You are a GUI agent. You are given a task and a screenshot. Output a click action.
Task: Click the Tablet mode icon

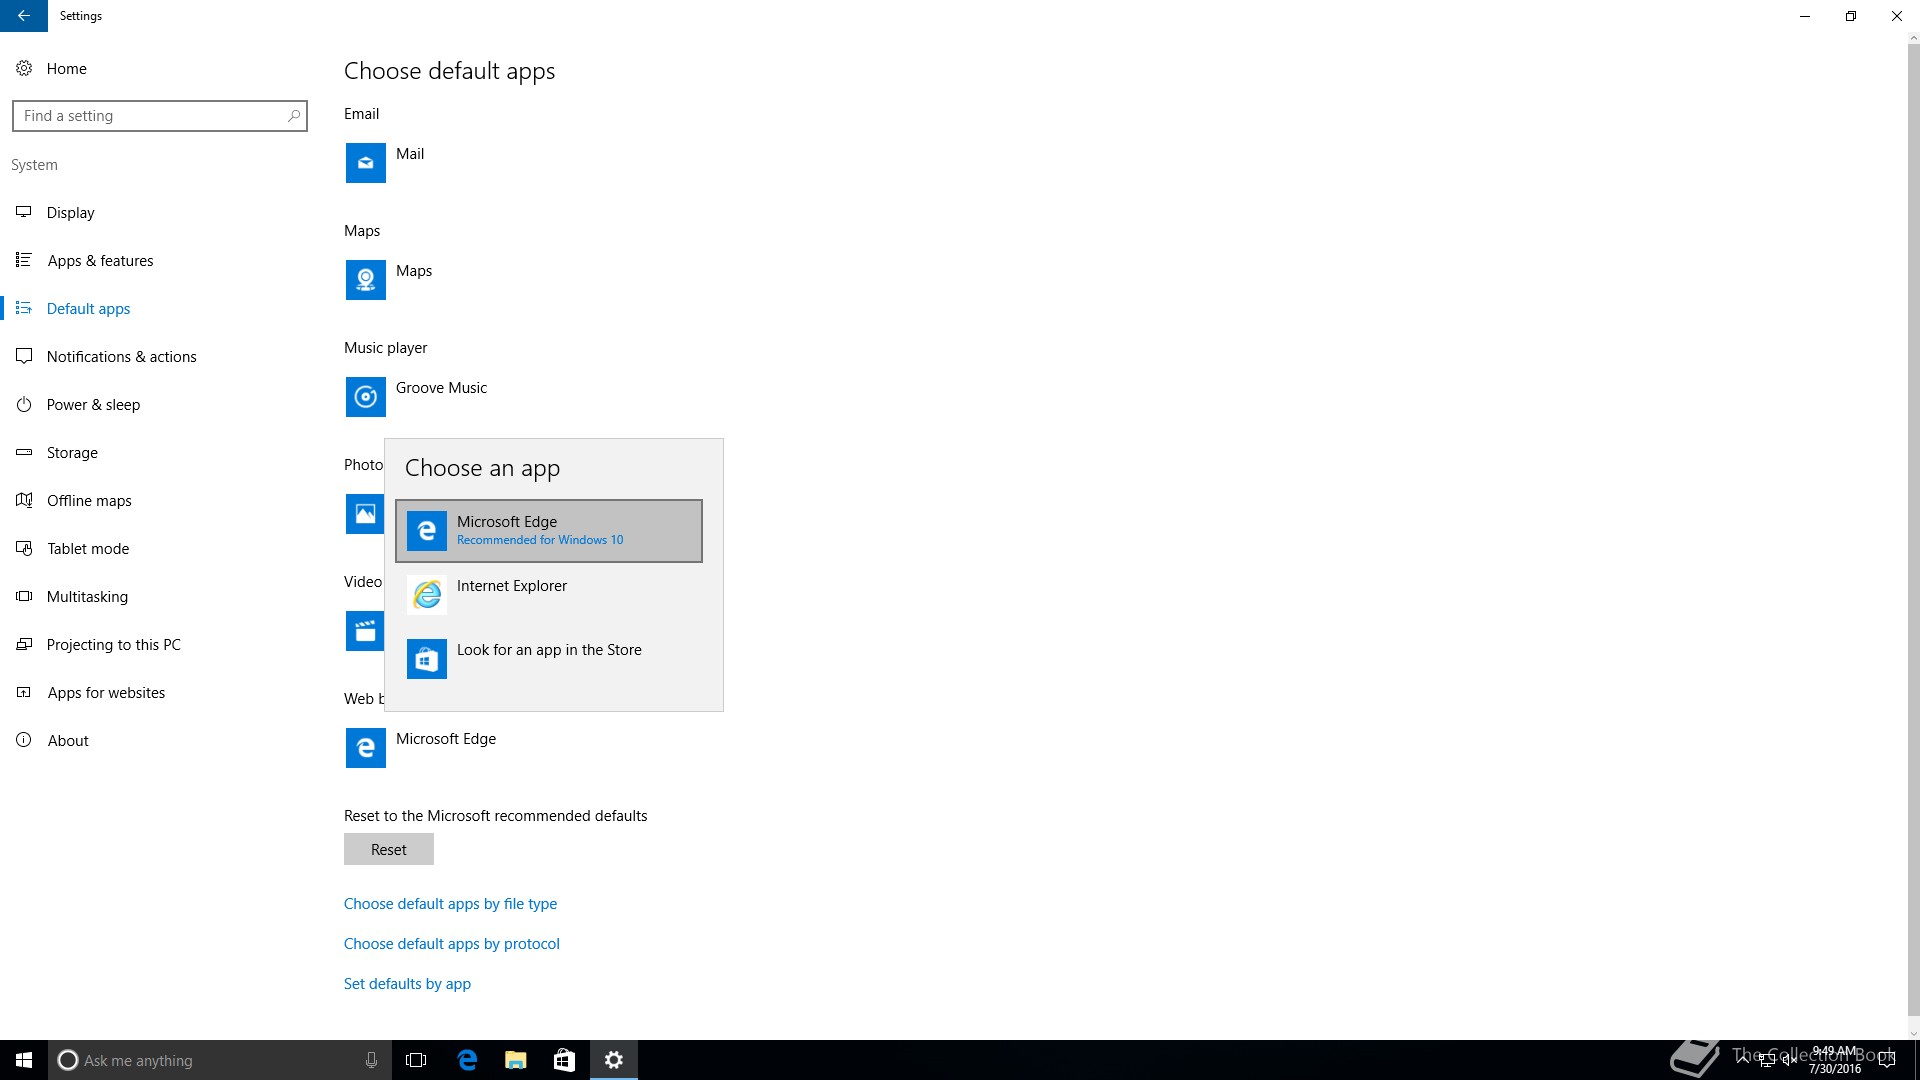click(24, 548)
